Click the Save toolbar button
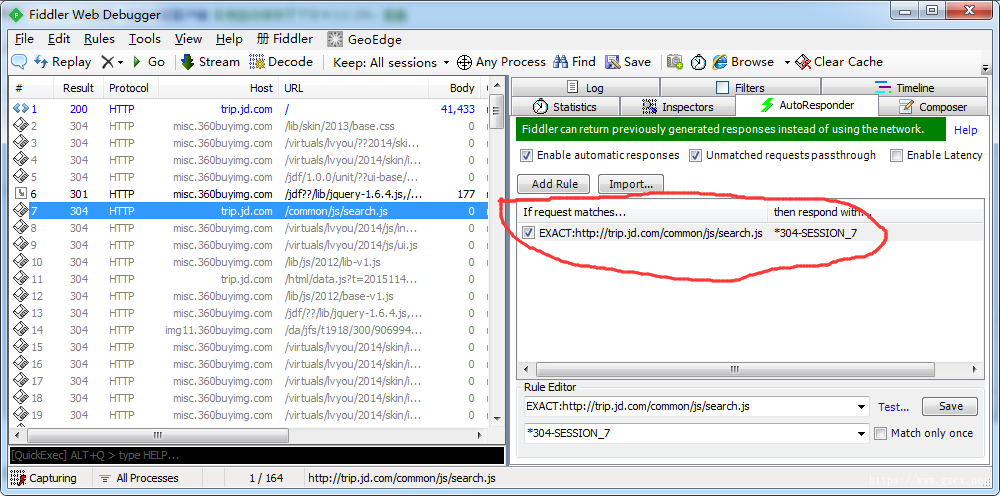 (628, 62)
